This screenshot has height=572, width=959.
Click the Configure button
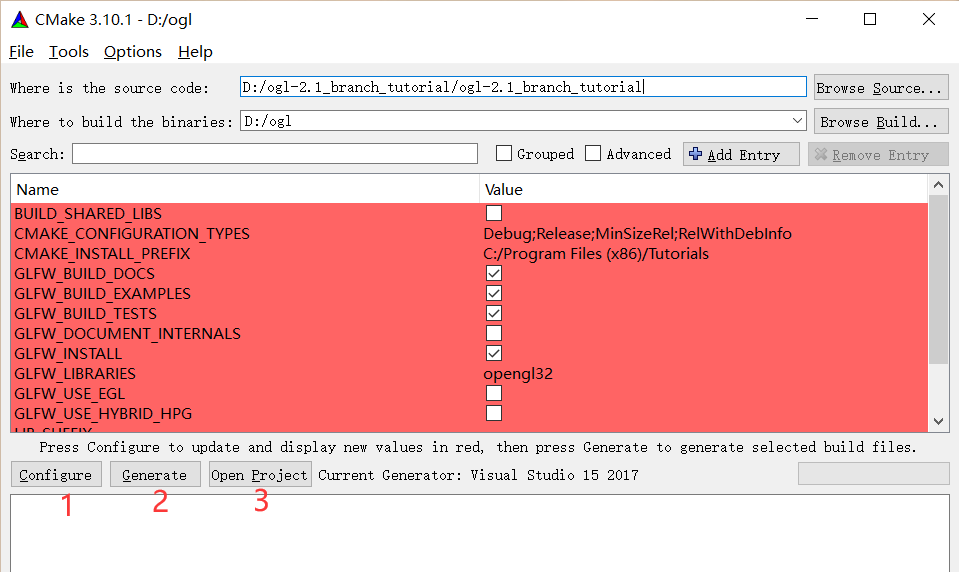[56, 475]
